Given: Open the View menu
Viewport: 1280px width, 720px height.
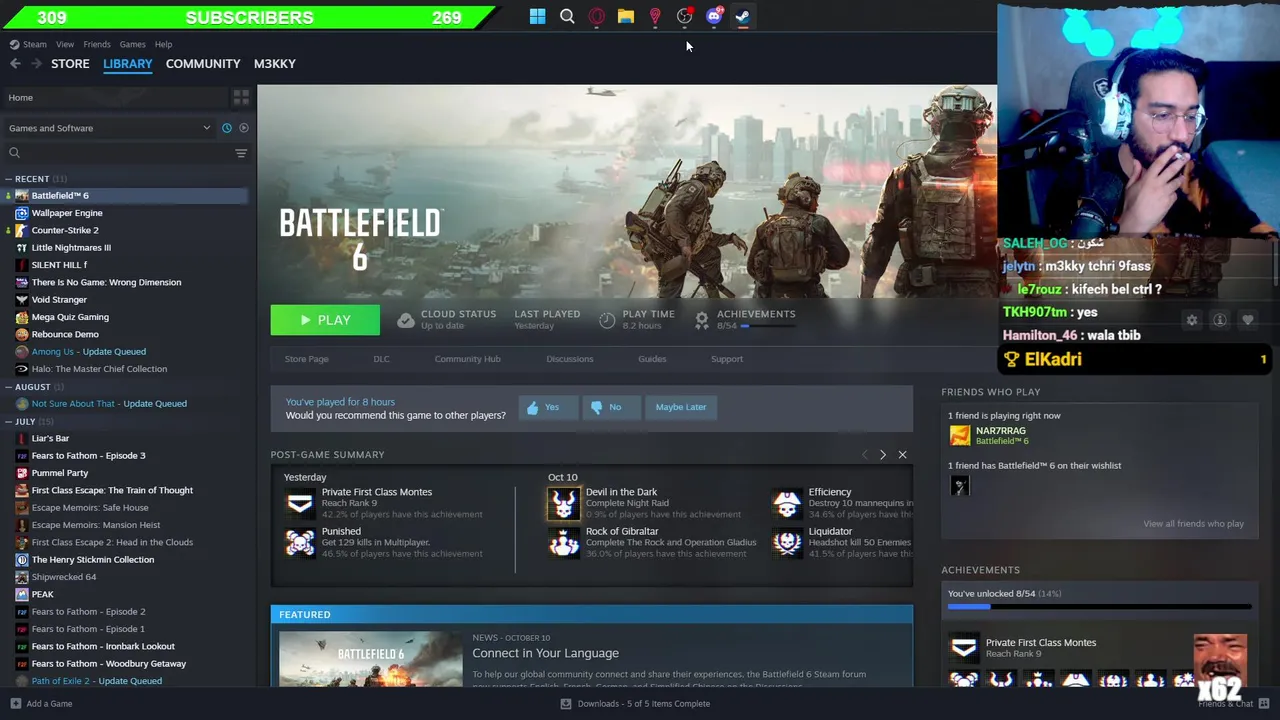Looking at the screenshot, I should [x=65, y=44].
